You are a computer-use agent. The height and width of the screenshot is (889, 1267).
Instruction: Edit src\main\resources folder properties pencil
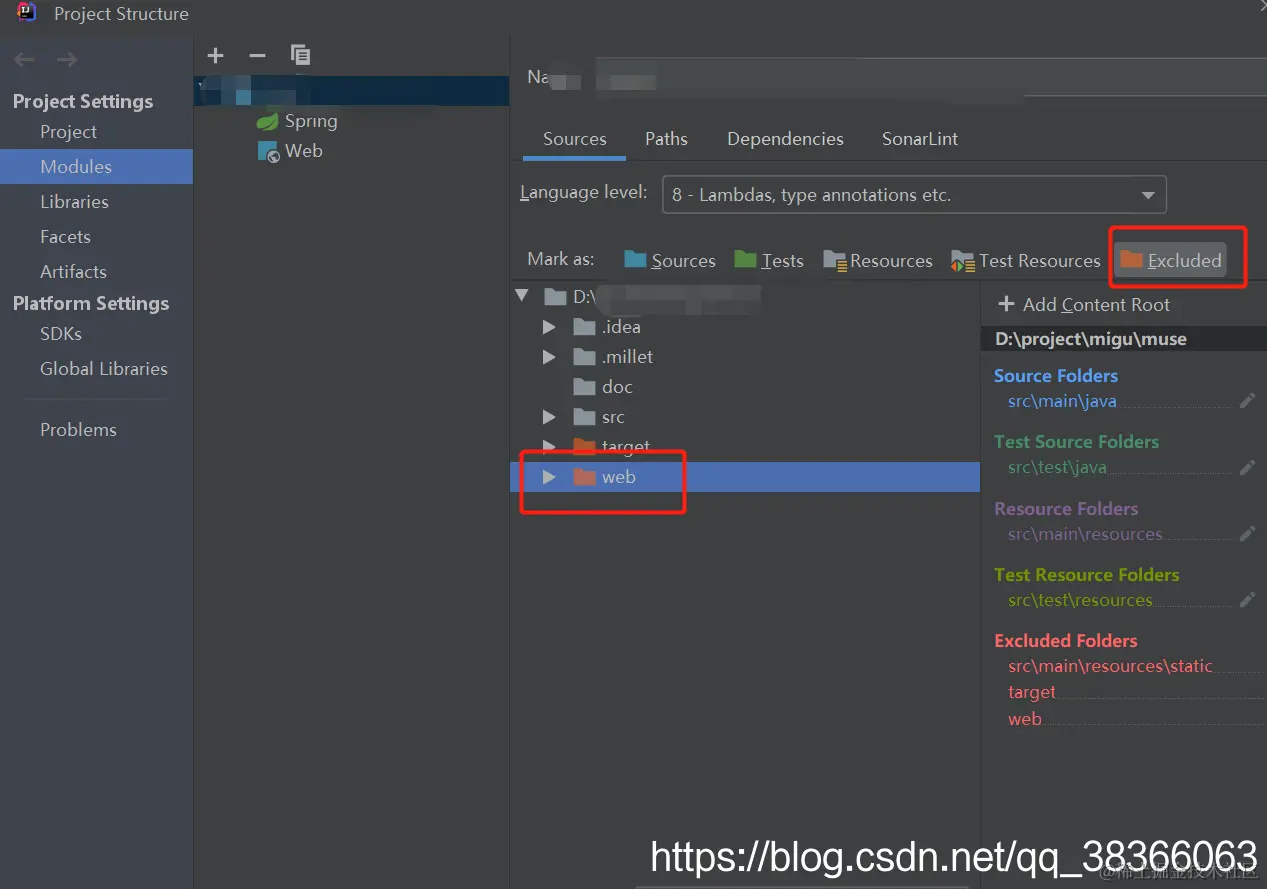coord(1247,534)
